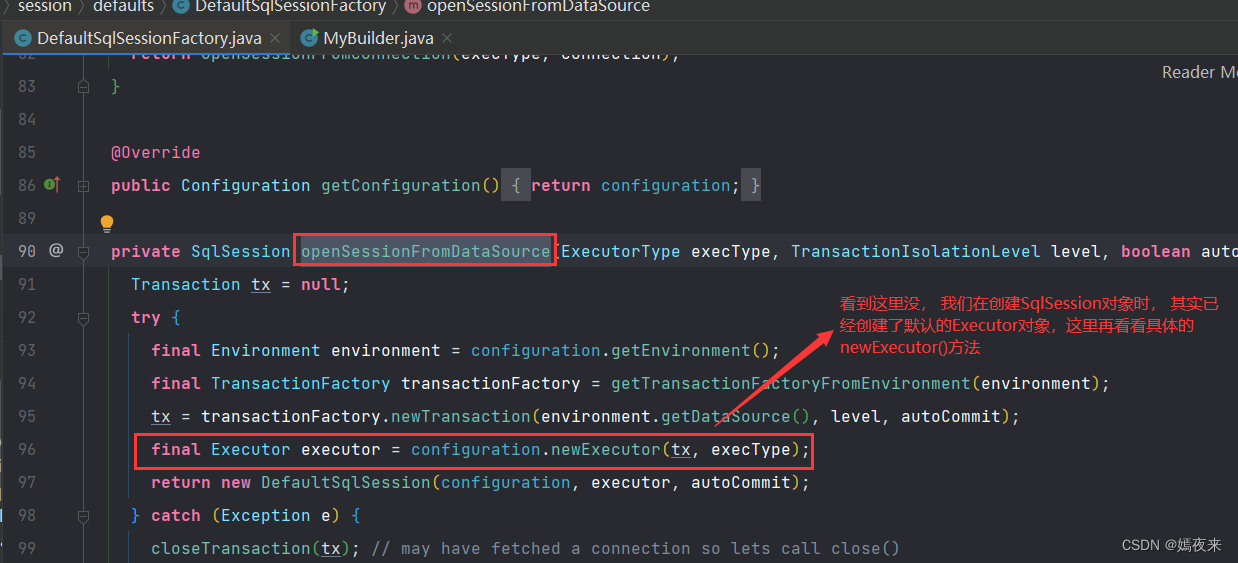Click the 'try' keyword on line 92
This screenshot has width=1238, height=563.
(146, 317)
